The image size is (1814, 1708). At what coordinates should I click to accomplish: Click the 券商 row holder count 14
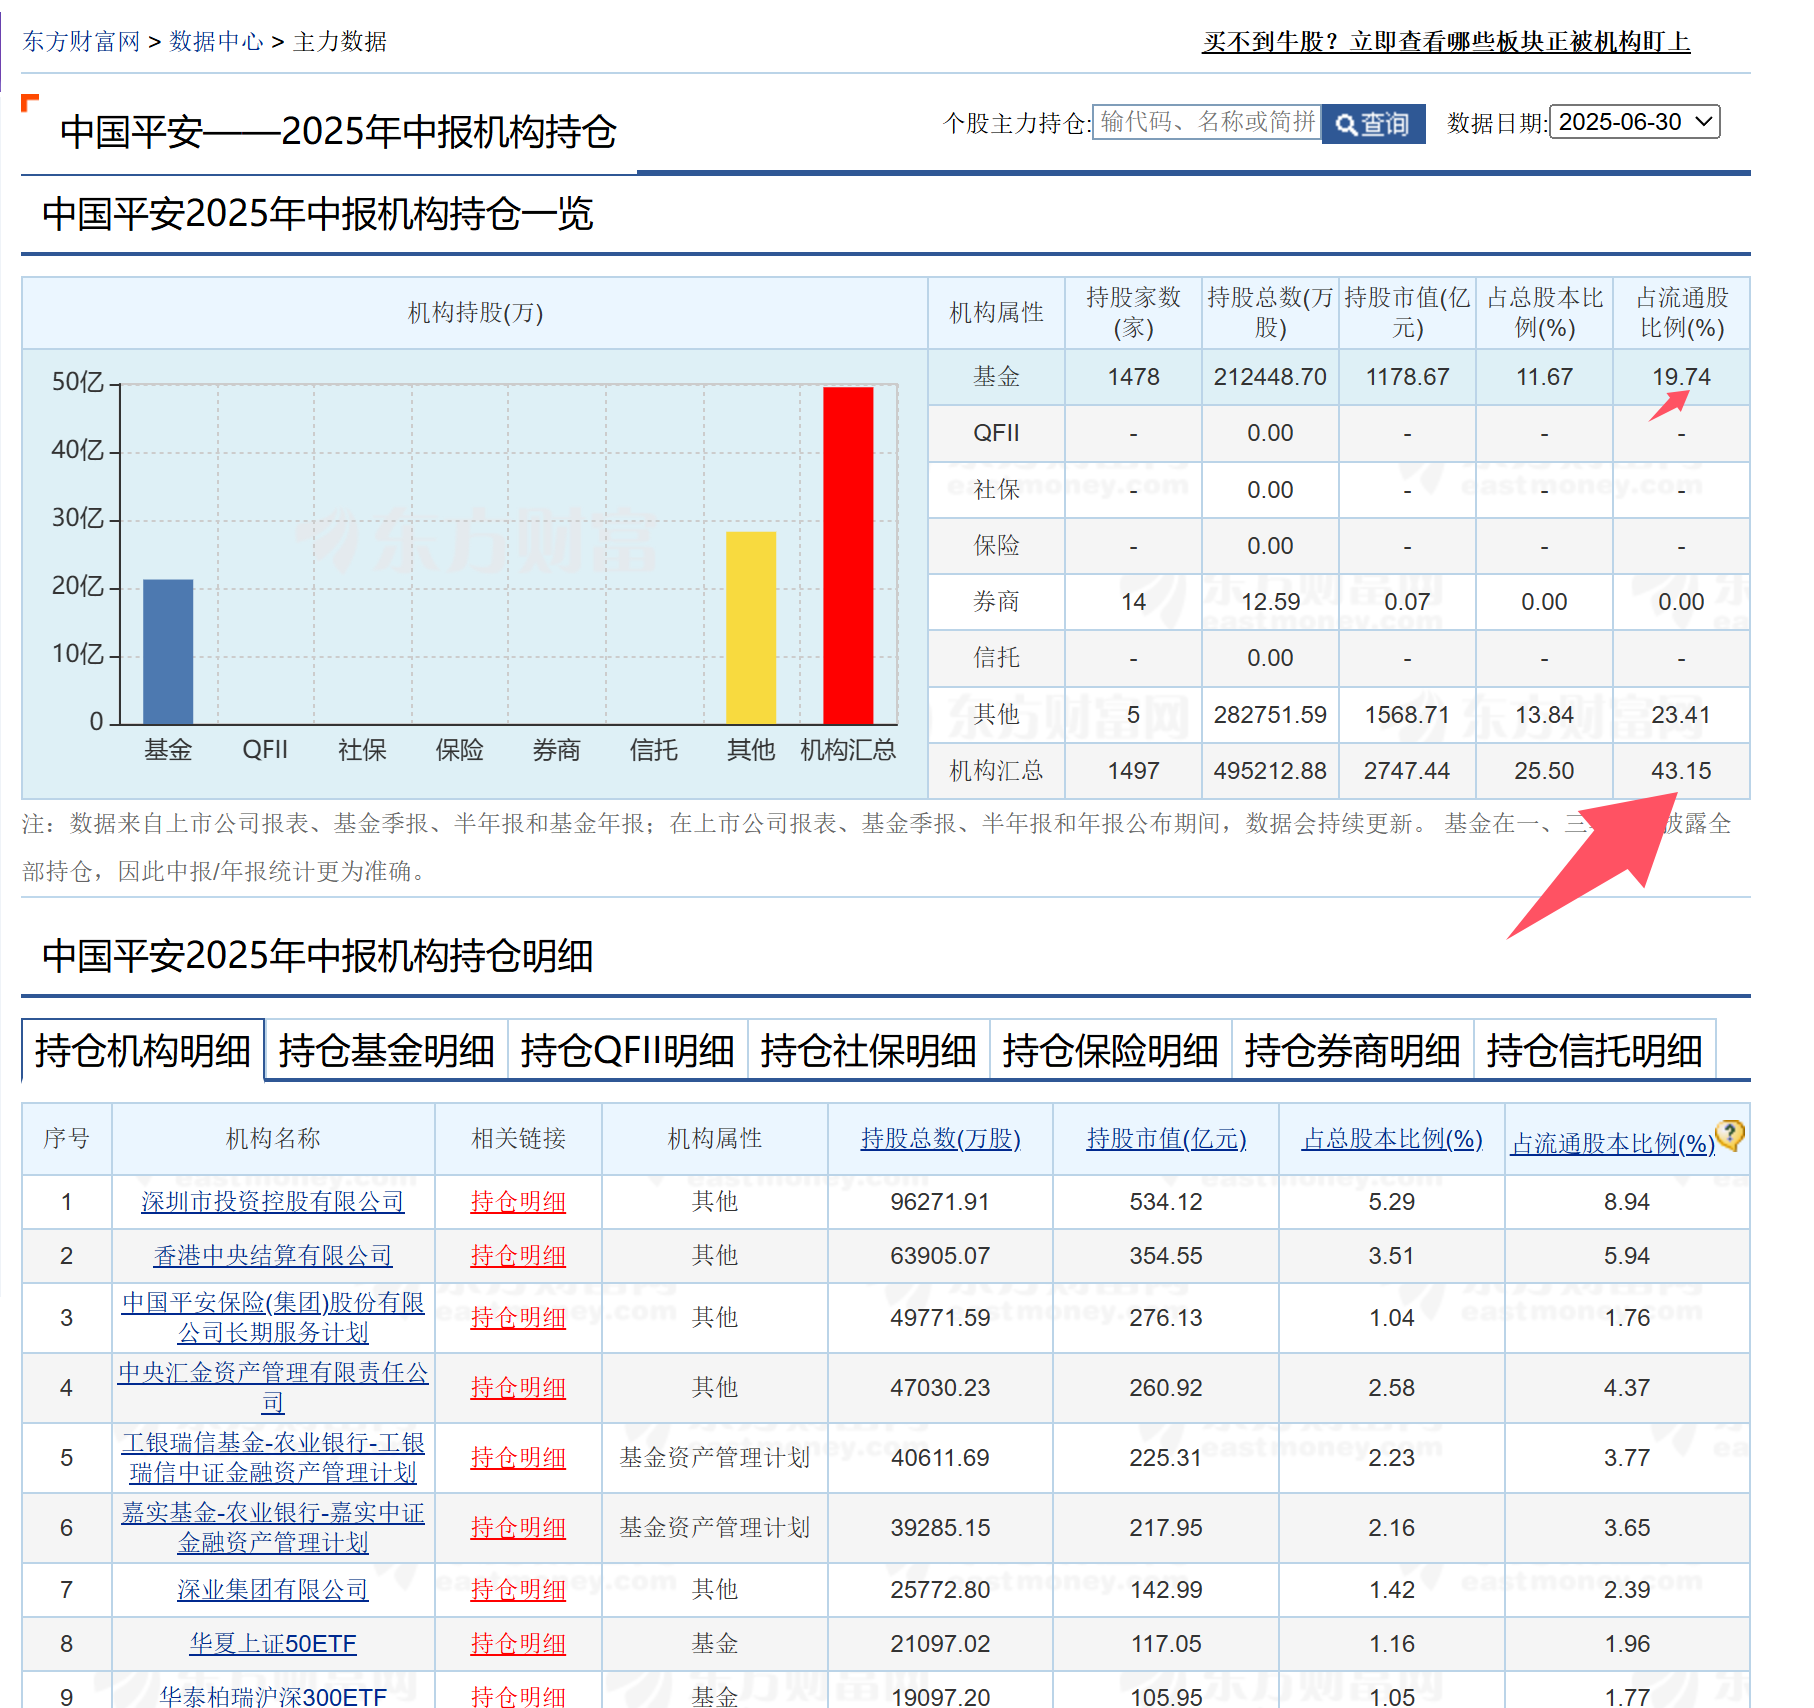(1133, 602)
